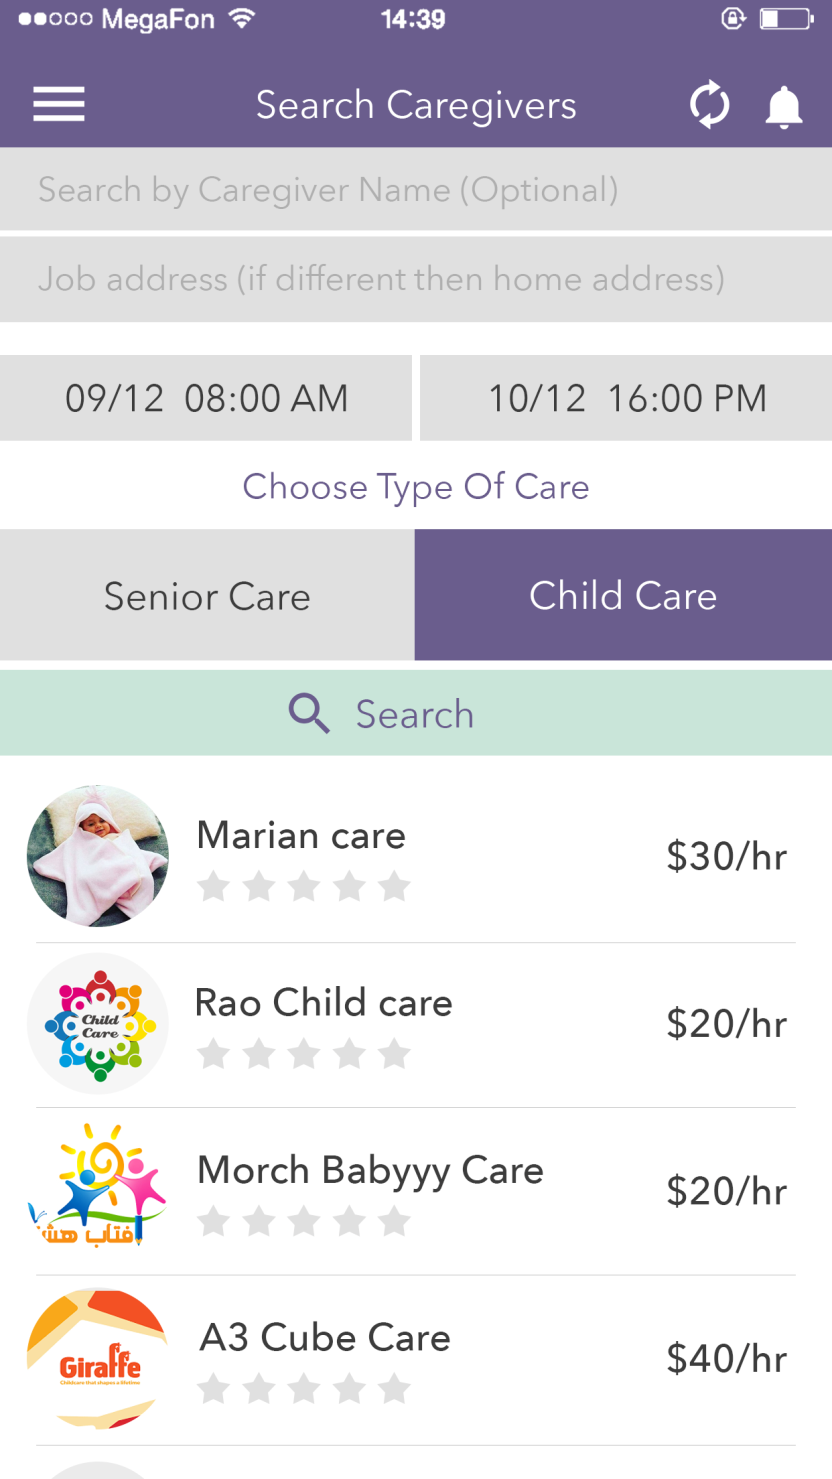Select Senior Care type
This screenshot has width=832, height=1479.
[x=207, y=596]
